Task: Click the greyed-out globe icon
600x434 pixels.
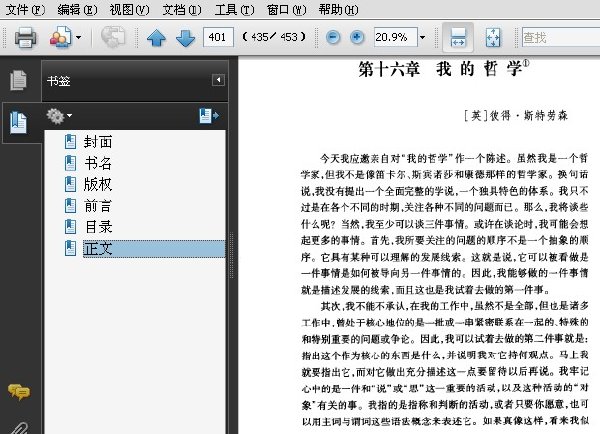Action: (113, 37)
